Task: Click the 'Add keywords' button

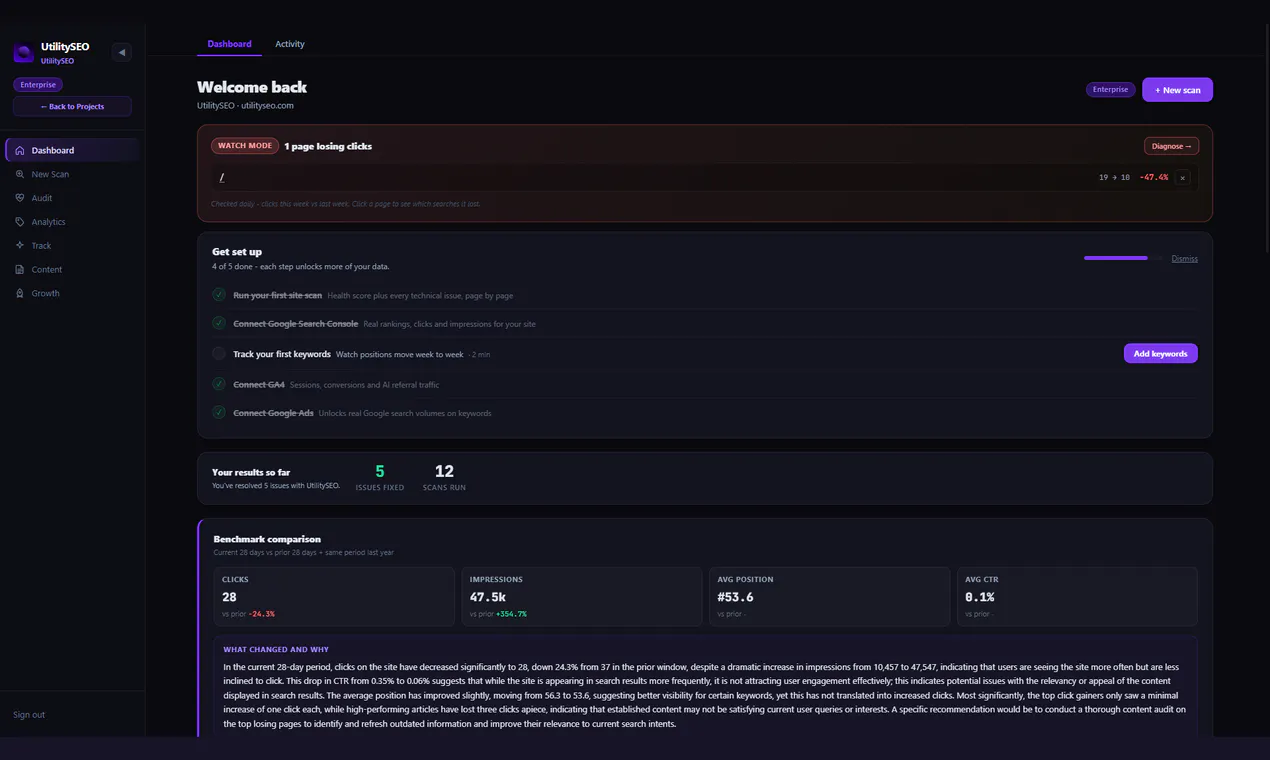Action: click(x=1160, y=353)
